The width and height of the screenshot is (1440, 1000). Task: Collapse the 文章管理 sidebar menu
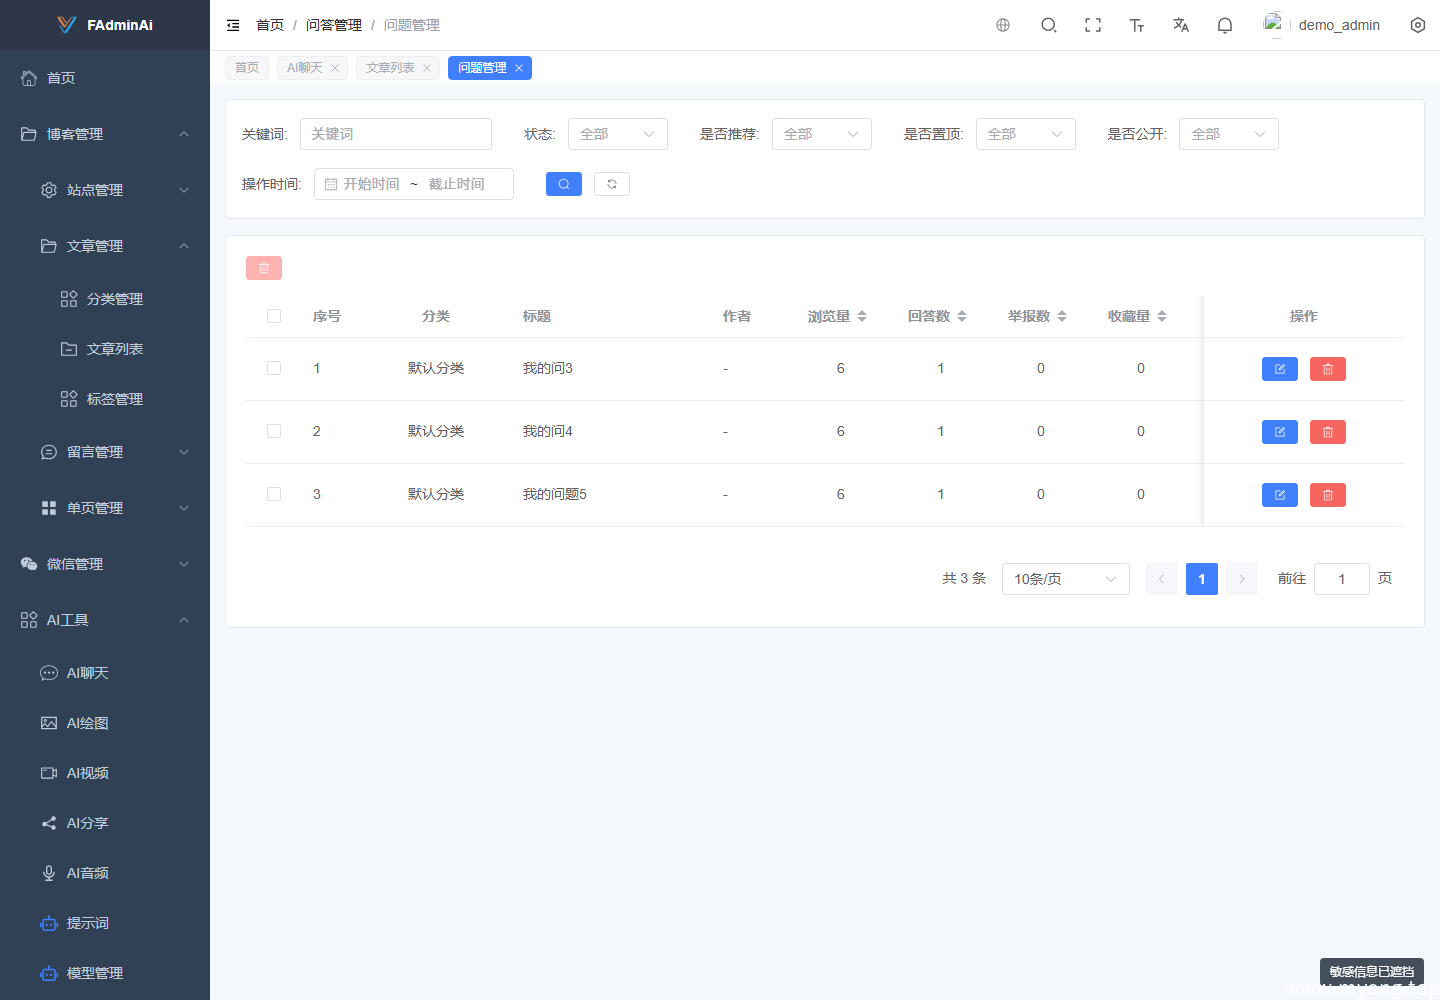pos(105,246)
